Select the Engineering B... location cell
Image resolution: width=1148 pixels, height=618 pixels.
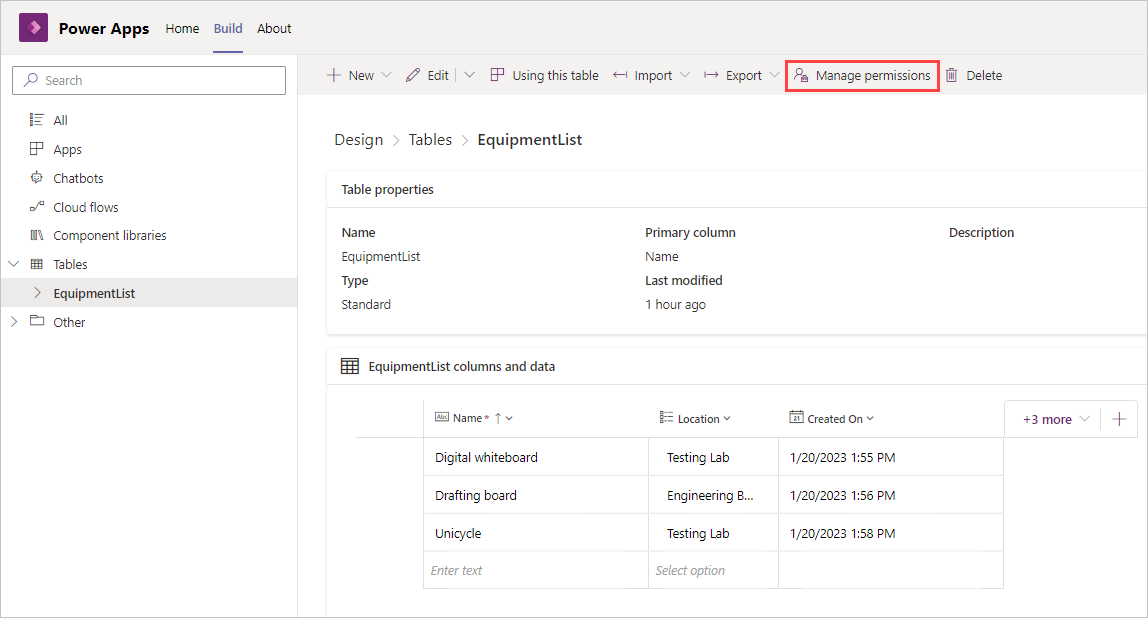tap(713, 495)
